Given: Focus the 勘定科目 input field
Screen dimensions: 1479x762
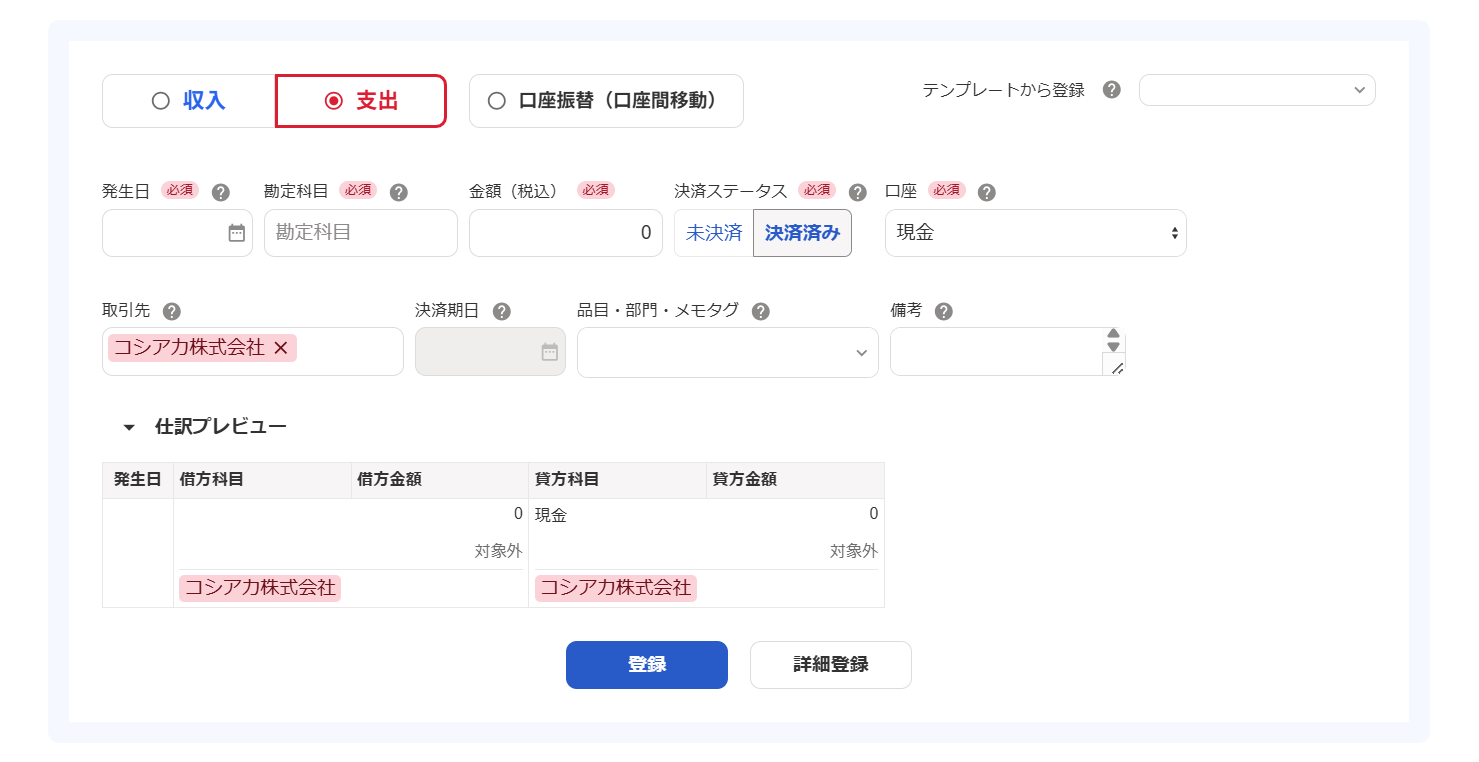Looking at the screenshot, I should [361, 233].
